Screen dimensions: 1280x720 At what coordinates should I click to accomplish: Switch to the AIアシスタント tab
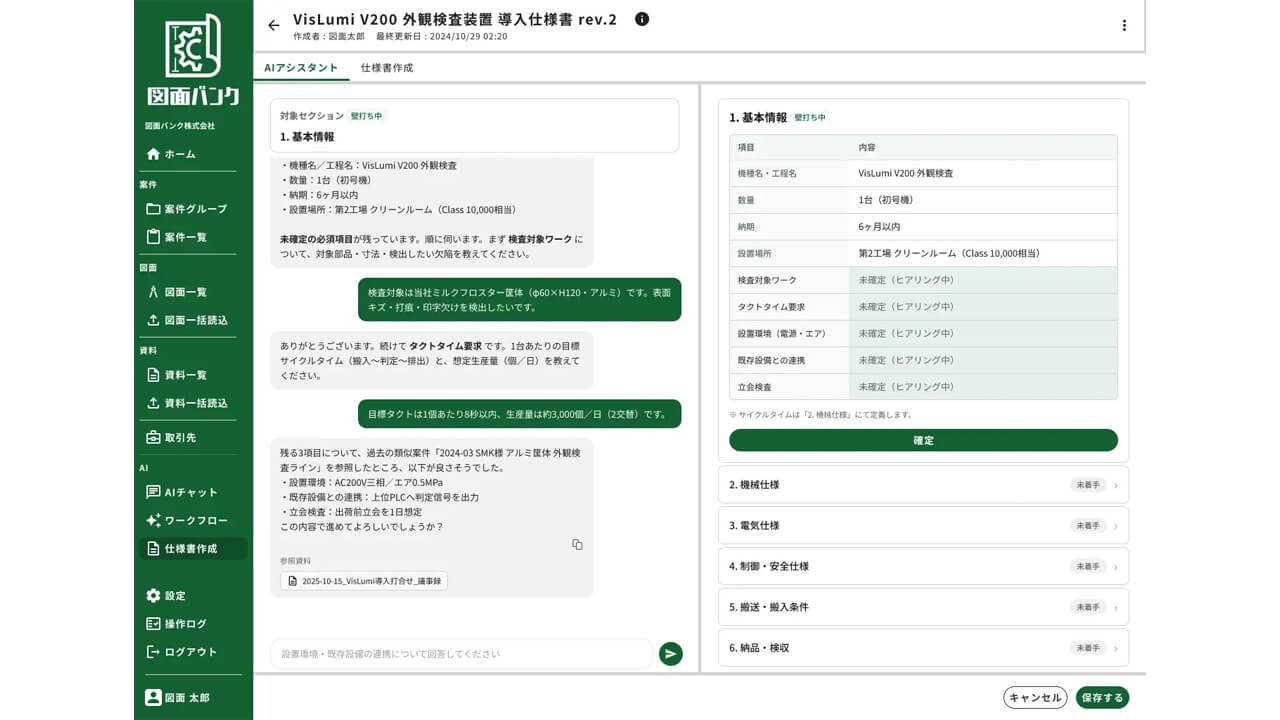[x=301, y=68]
